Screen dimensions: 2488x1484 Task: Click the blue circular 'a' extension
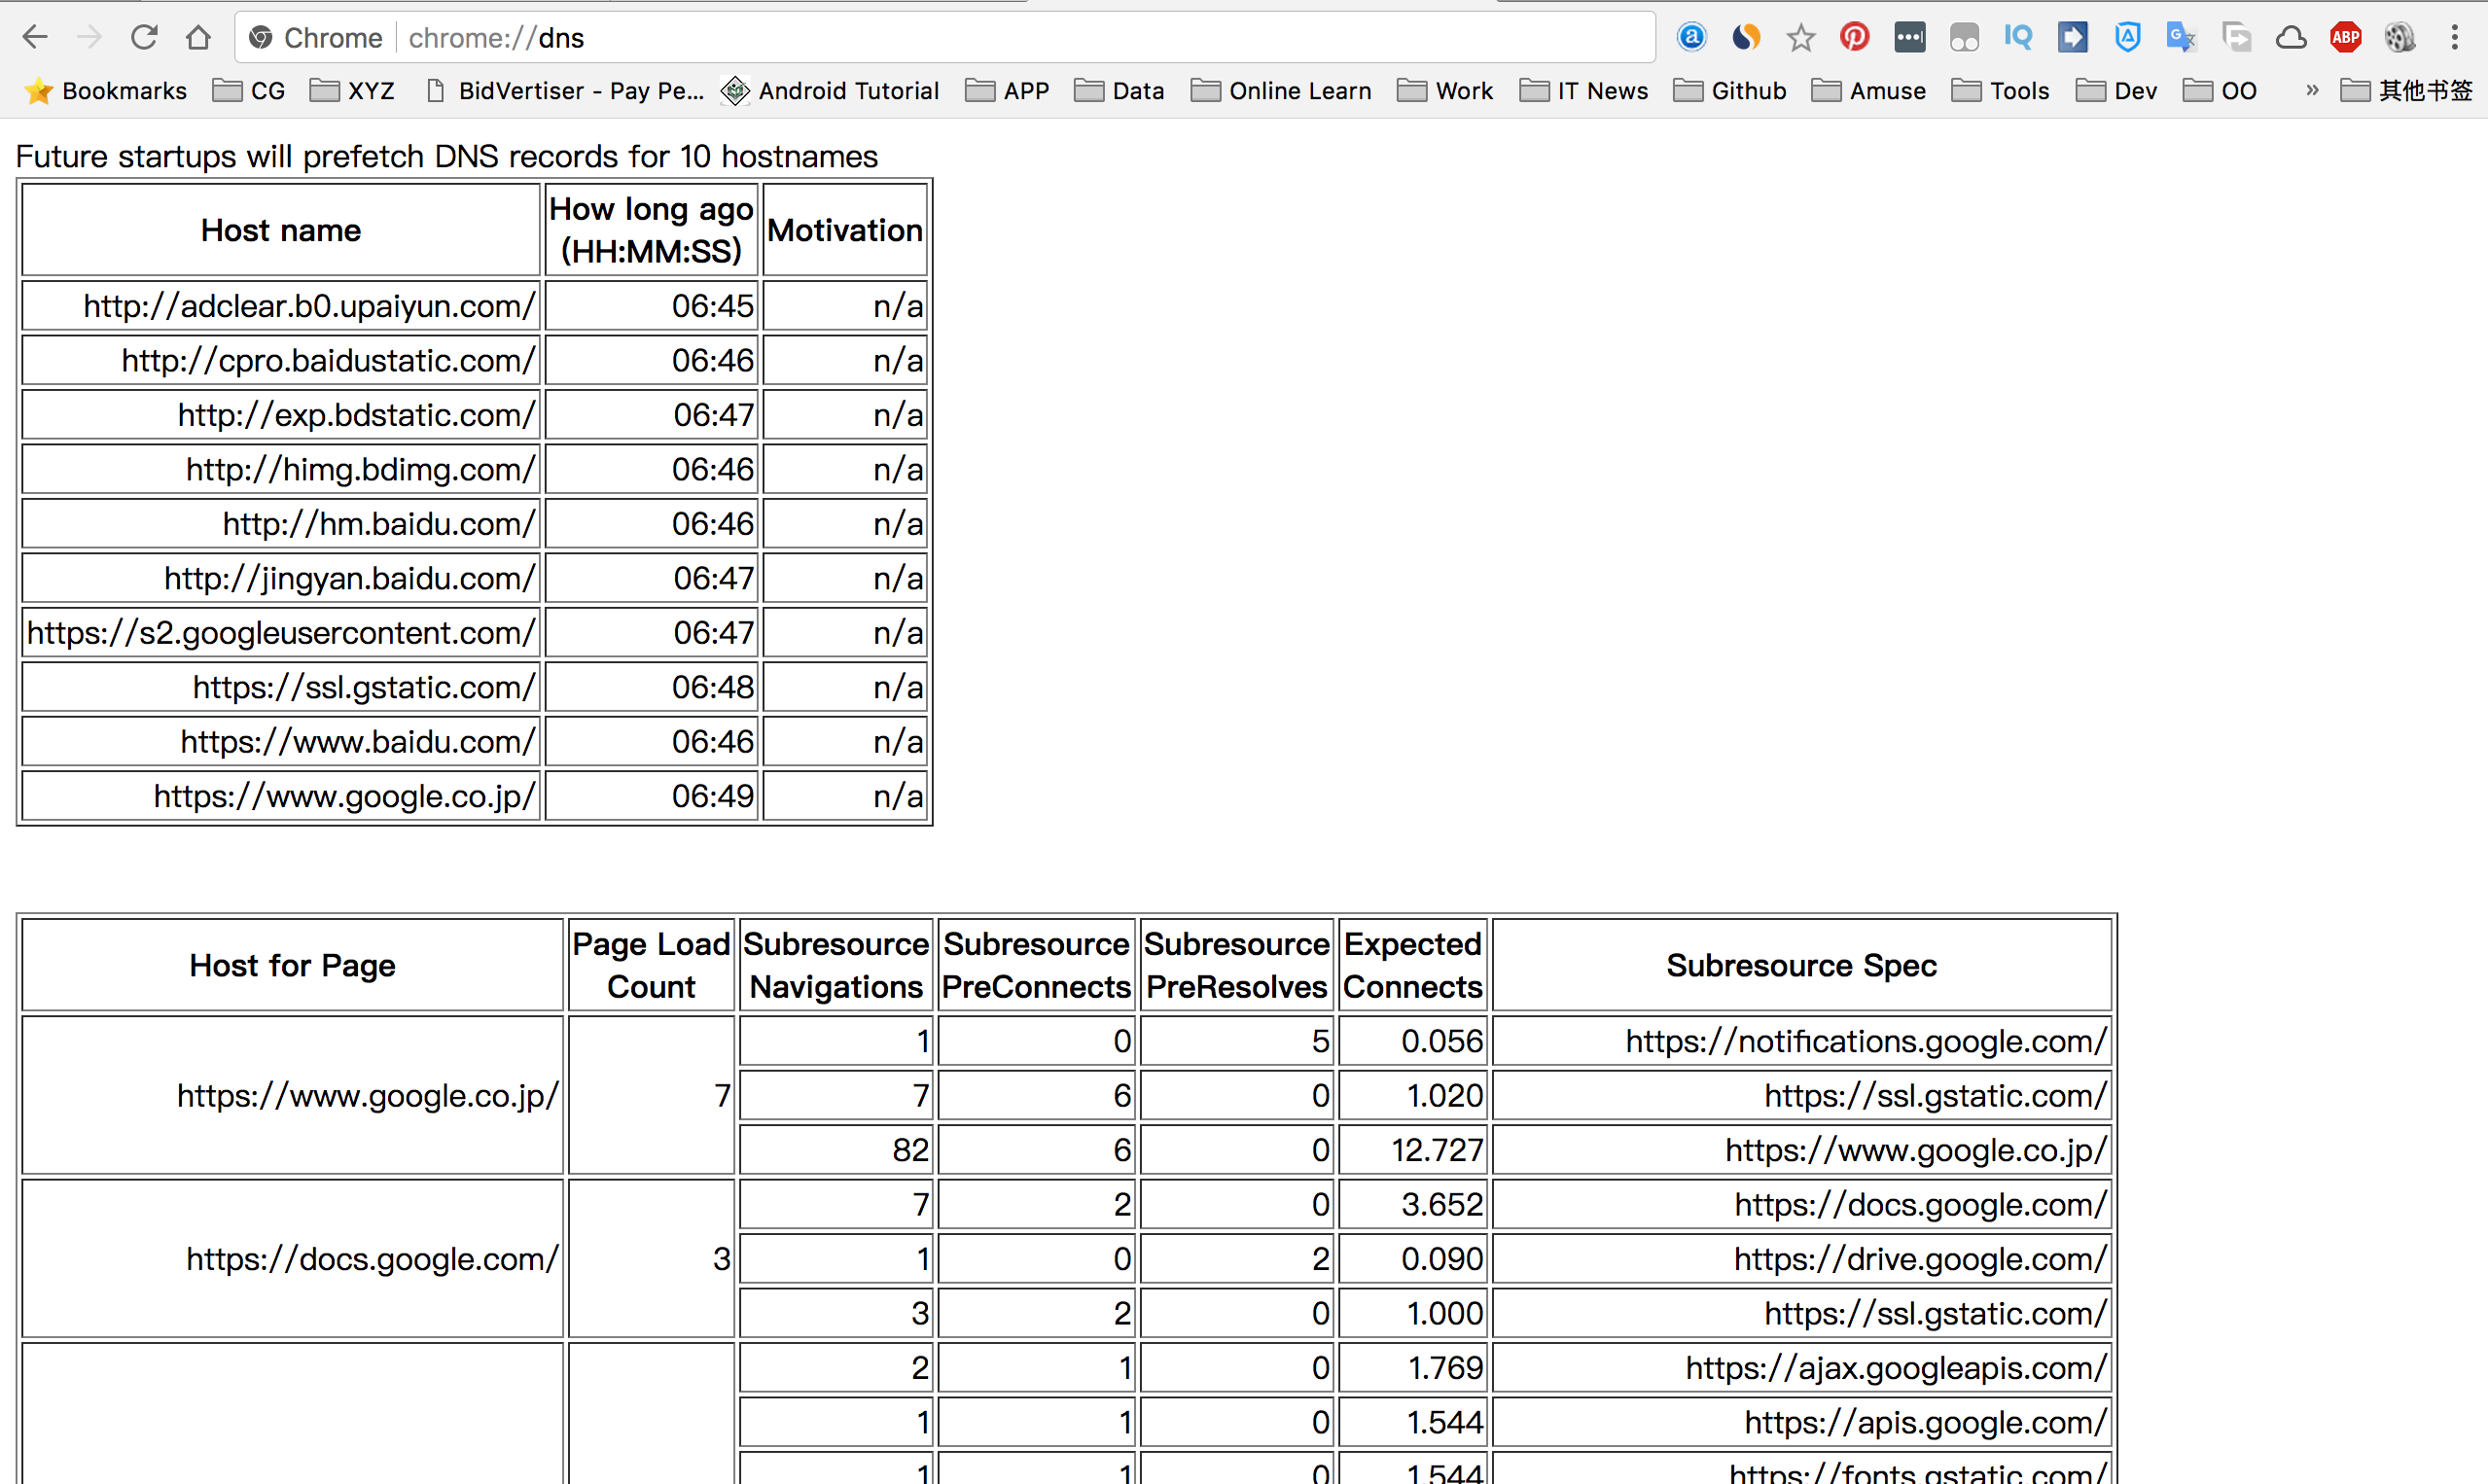(x=1691, y=38)
